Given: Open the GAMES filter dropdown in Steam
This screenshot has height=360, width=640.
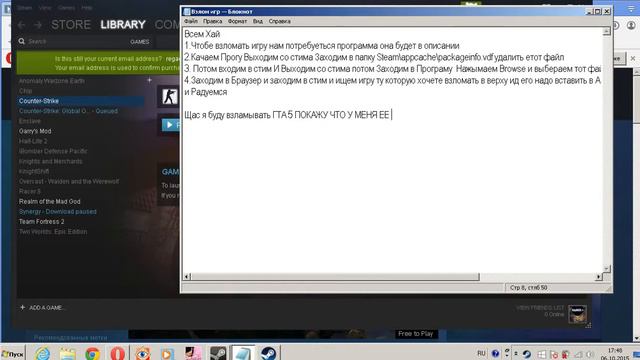Looking at the screenshot, I should point(140,42).
